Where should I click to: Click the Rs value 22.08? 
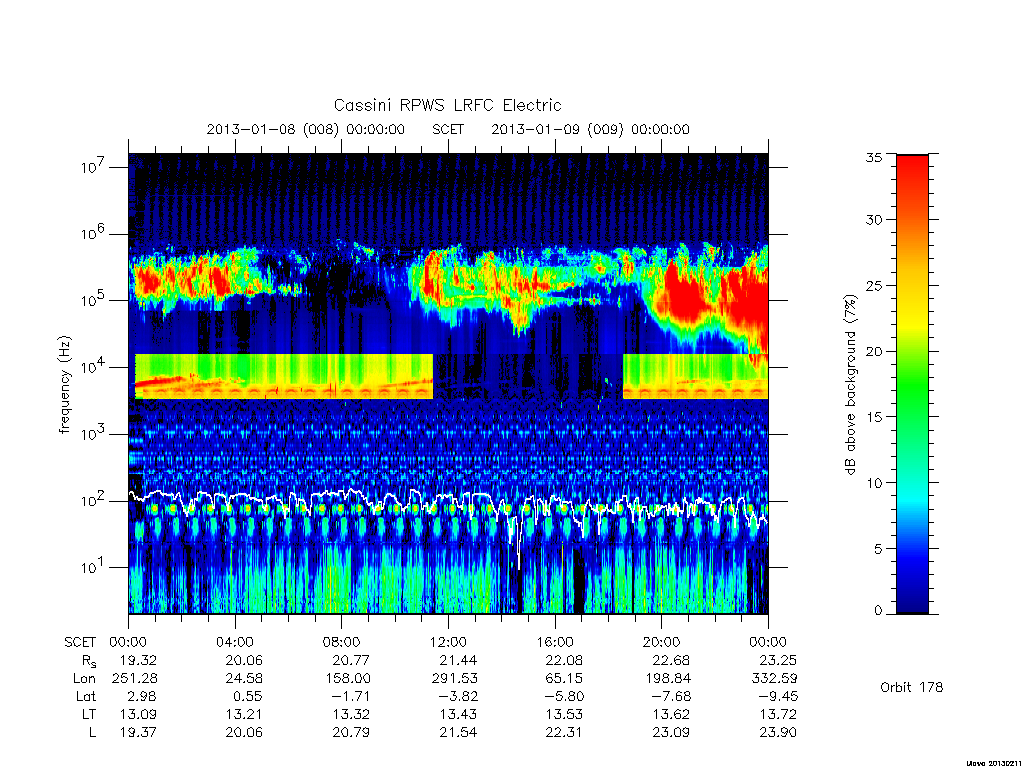coord(564,660)
